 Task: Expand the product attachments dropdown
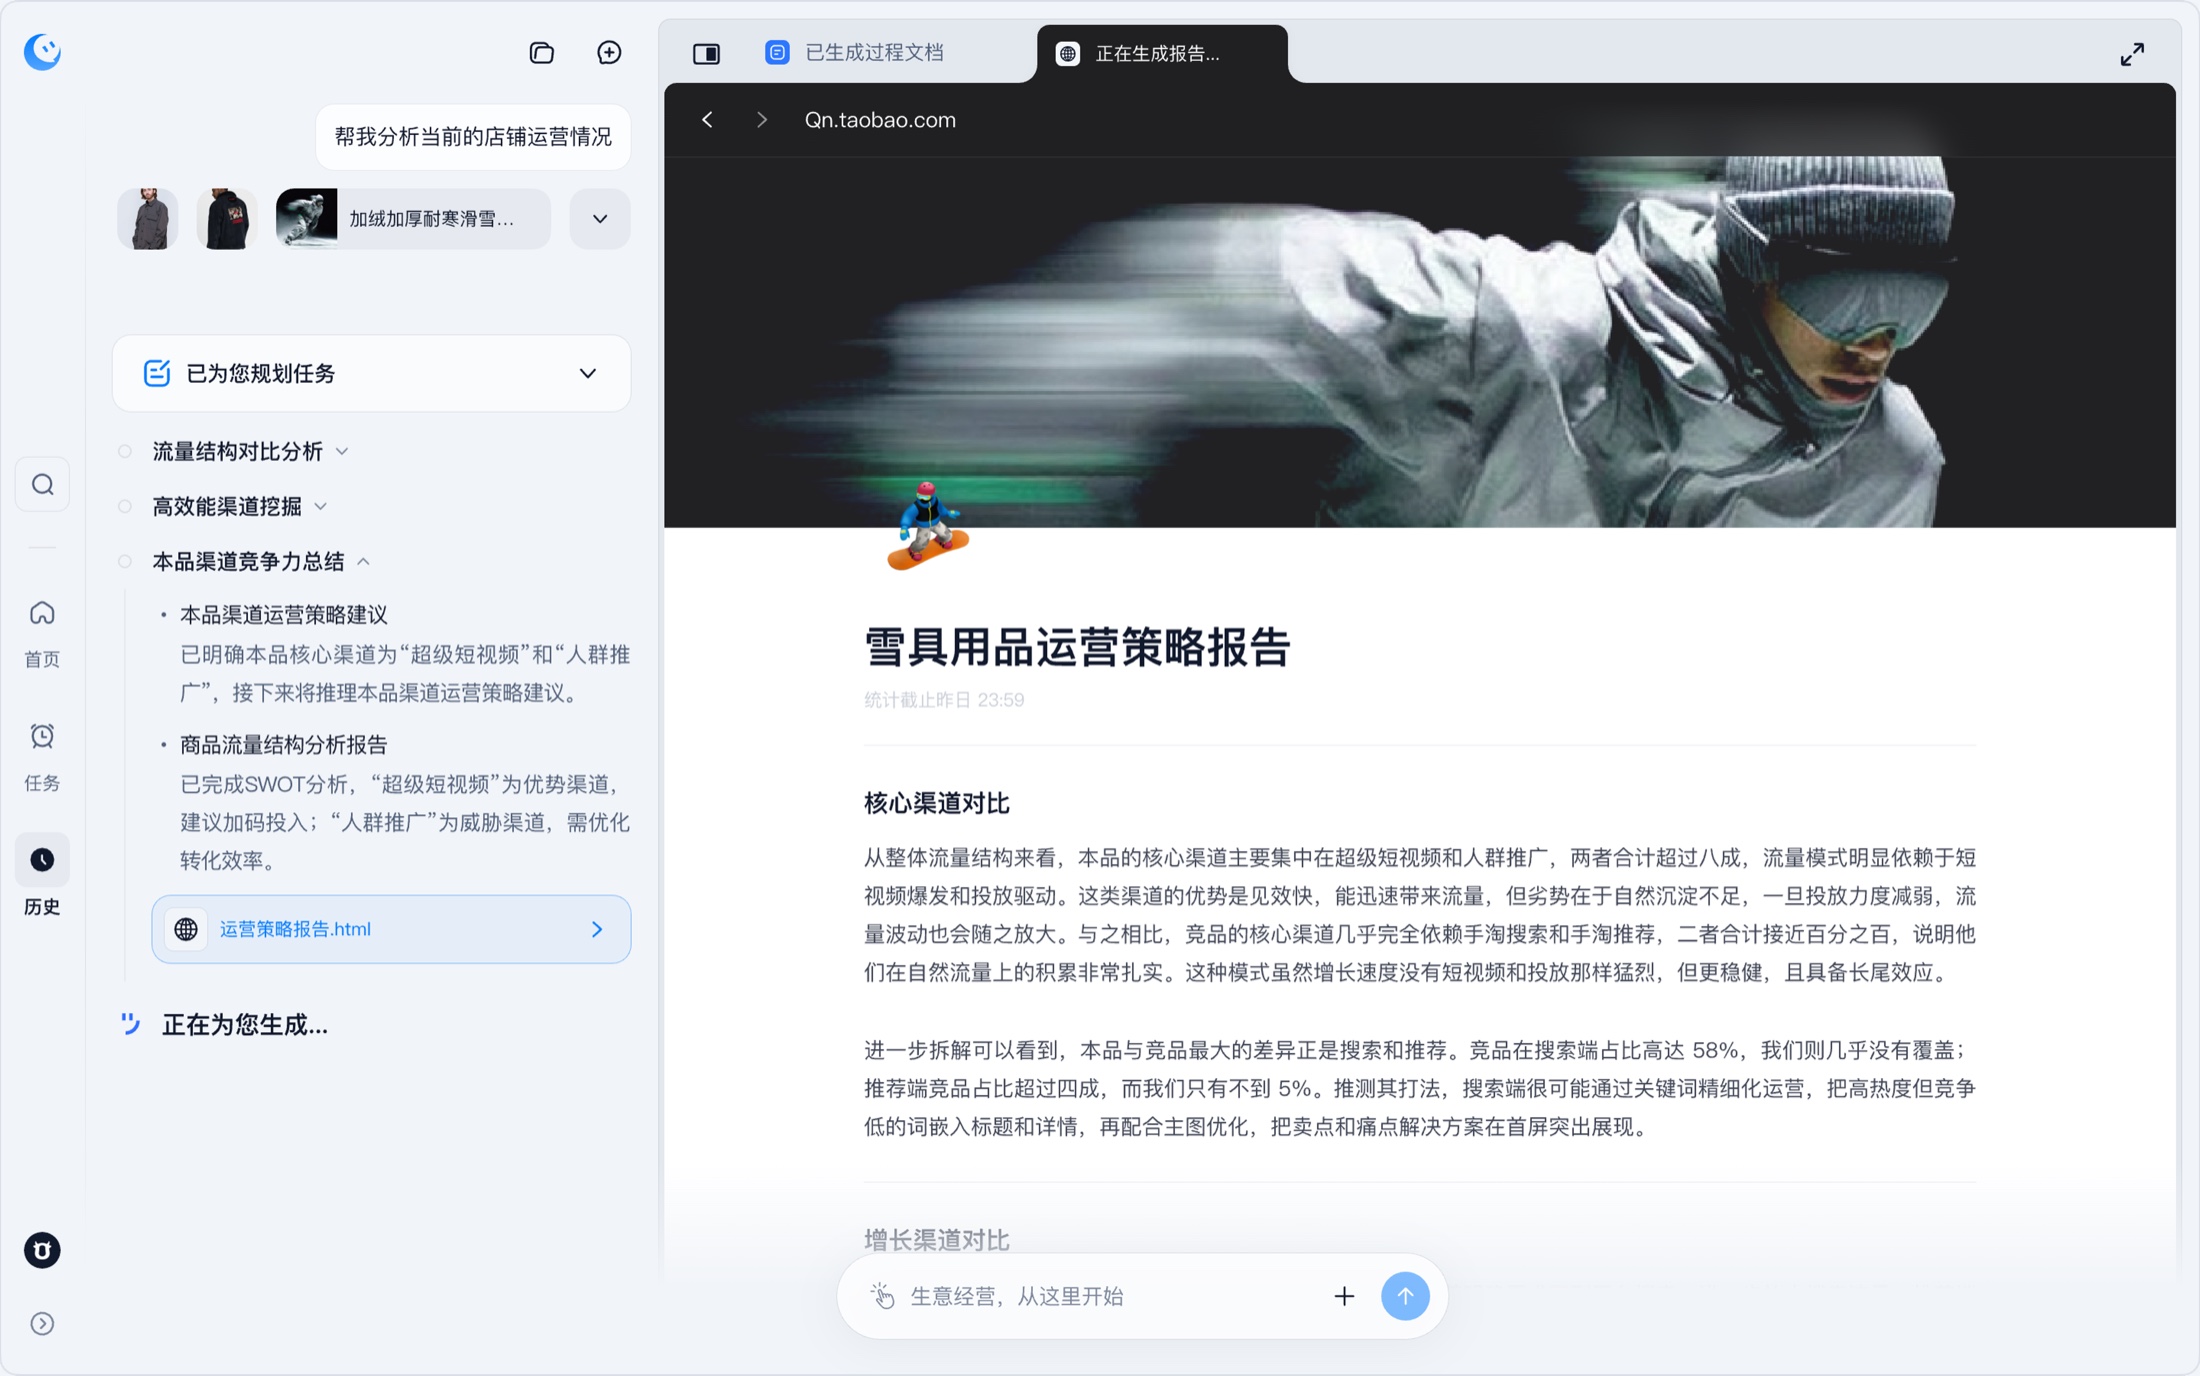(600, 219)
